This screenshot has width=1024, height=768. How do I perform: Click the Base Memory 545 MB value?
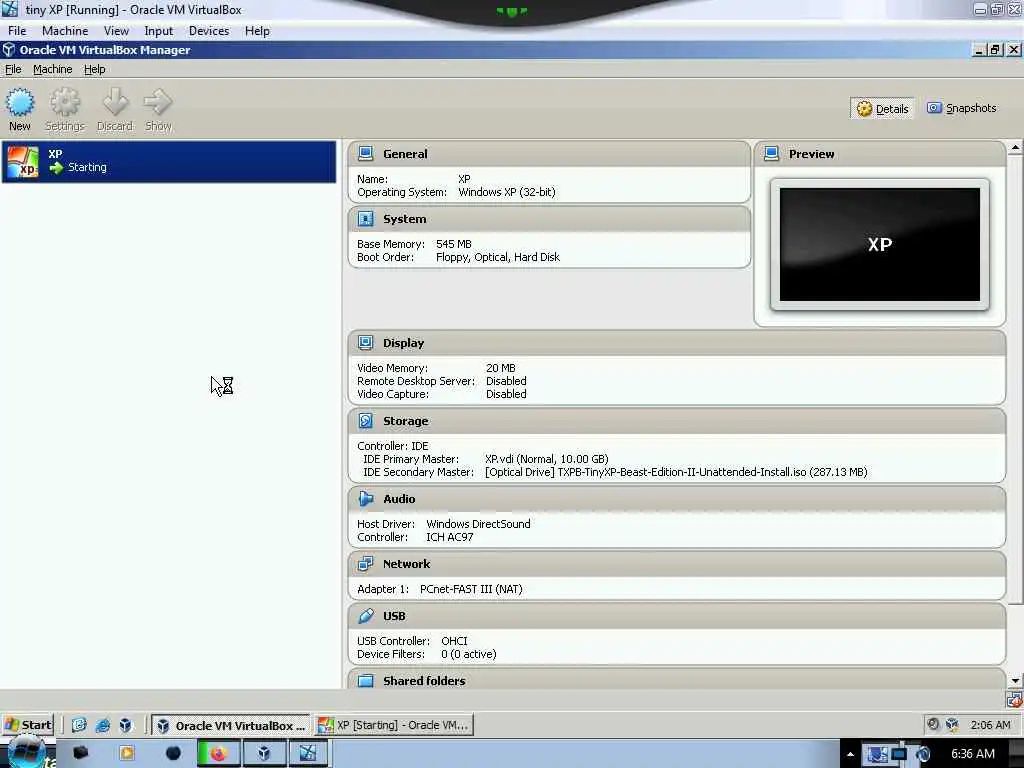tap(453, 244)
